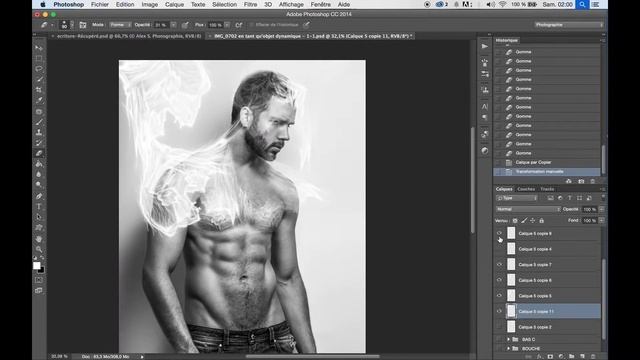Select the Crop tool
Screen dimensions: 640x360
39,90
